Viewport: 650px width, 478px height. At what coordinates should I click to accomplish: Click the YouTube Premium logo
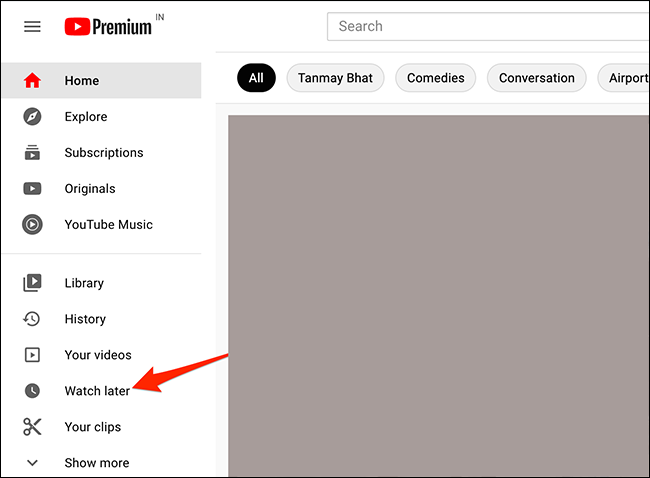(x=108, y=27)
